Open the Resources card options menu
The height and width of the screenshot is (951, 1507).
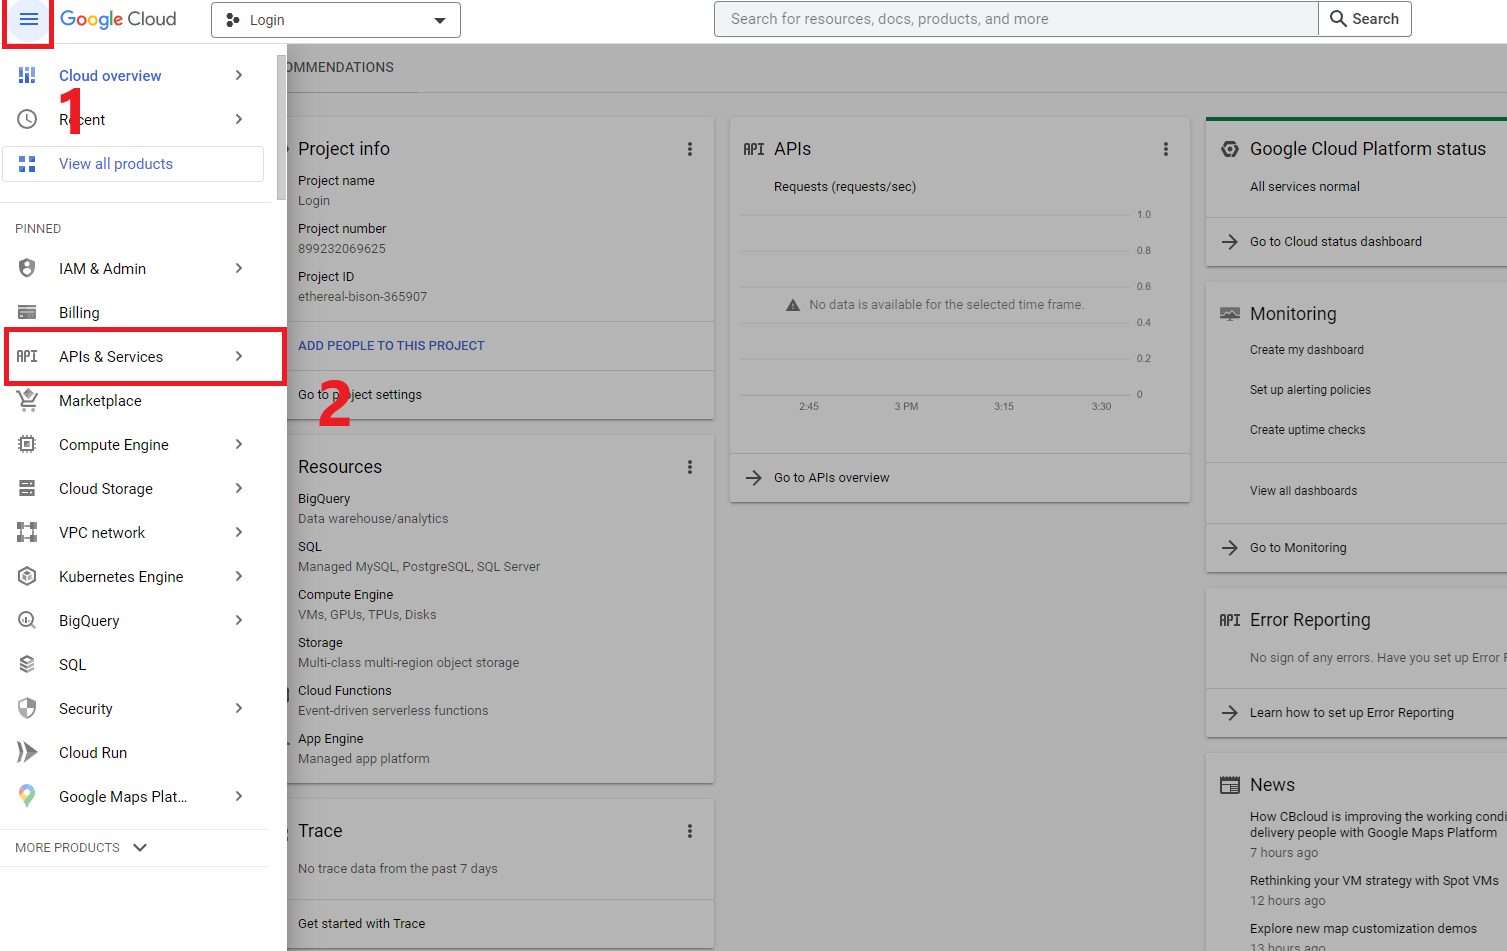(689, 467)
